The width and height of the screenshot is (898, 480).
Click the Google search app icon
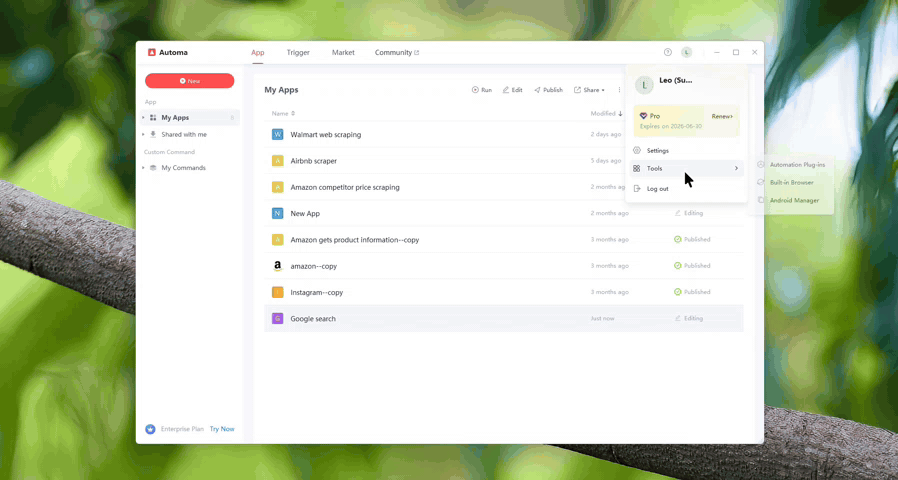(x=278, y=318)
